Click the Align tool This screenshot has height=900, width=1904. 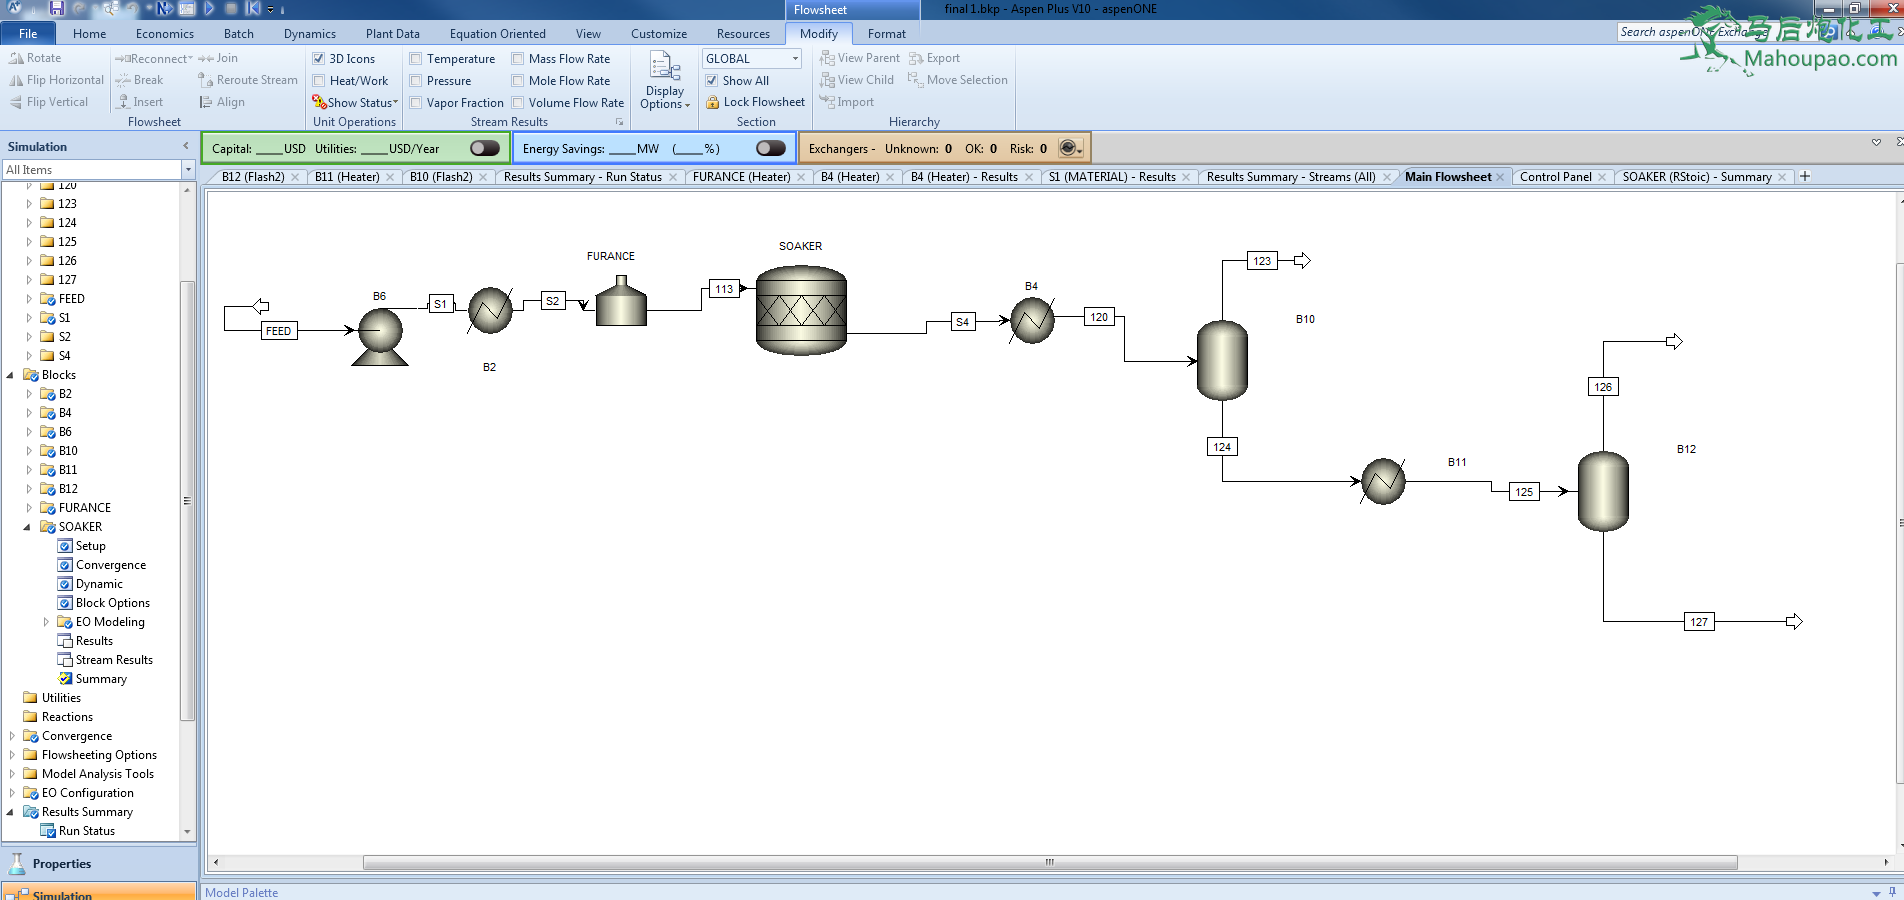222,102
